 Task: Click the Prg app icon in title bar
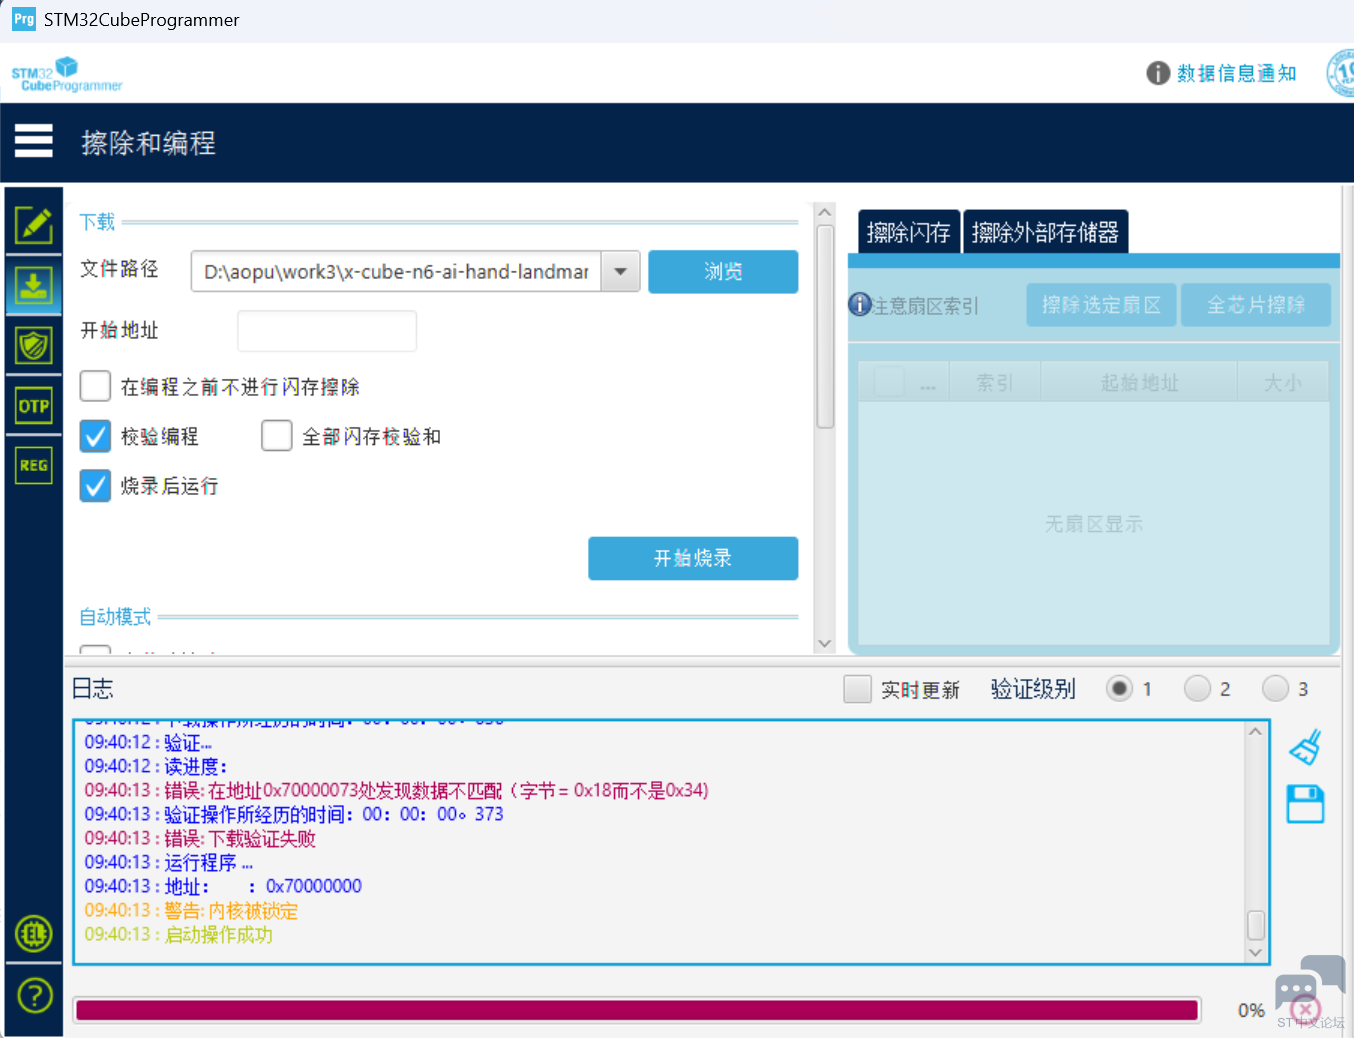coord(24,19)
